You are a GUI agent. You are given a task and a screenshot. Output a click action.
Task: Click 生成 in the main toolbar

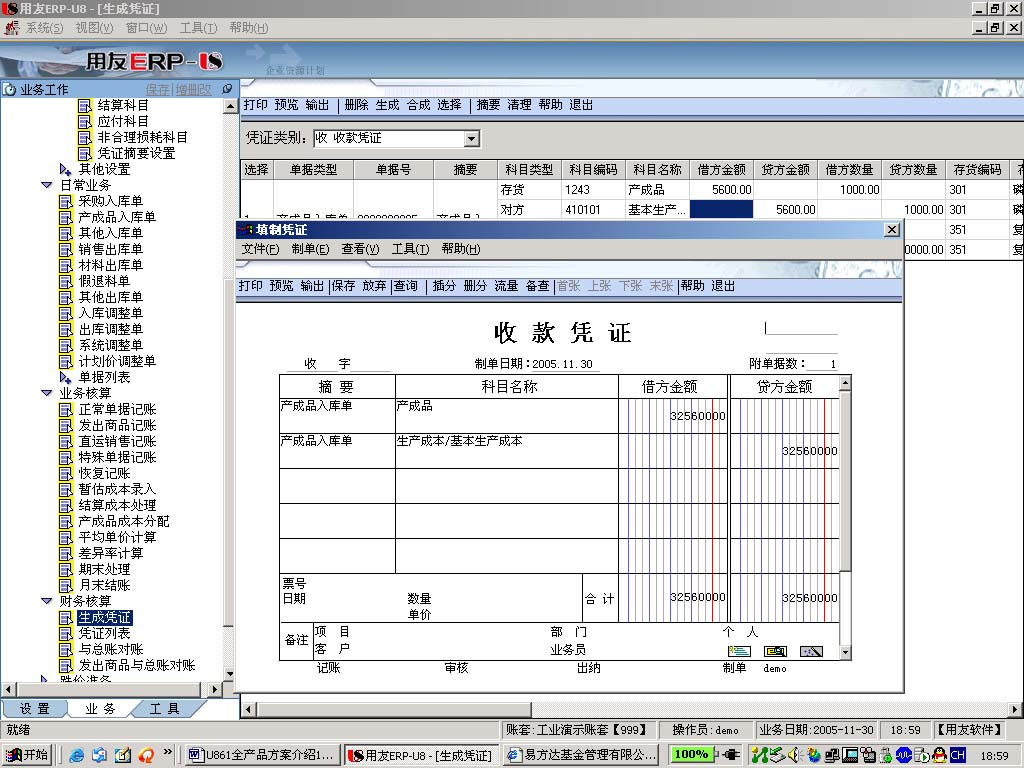tap(387, 105)
